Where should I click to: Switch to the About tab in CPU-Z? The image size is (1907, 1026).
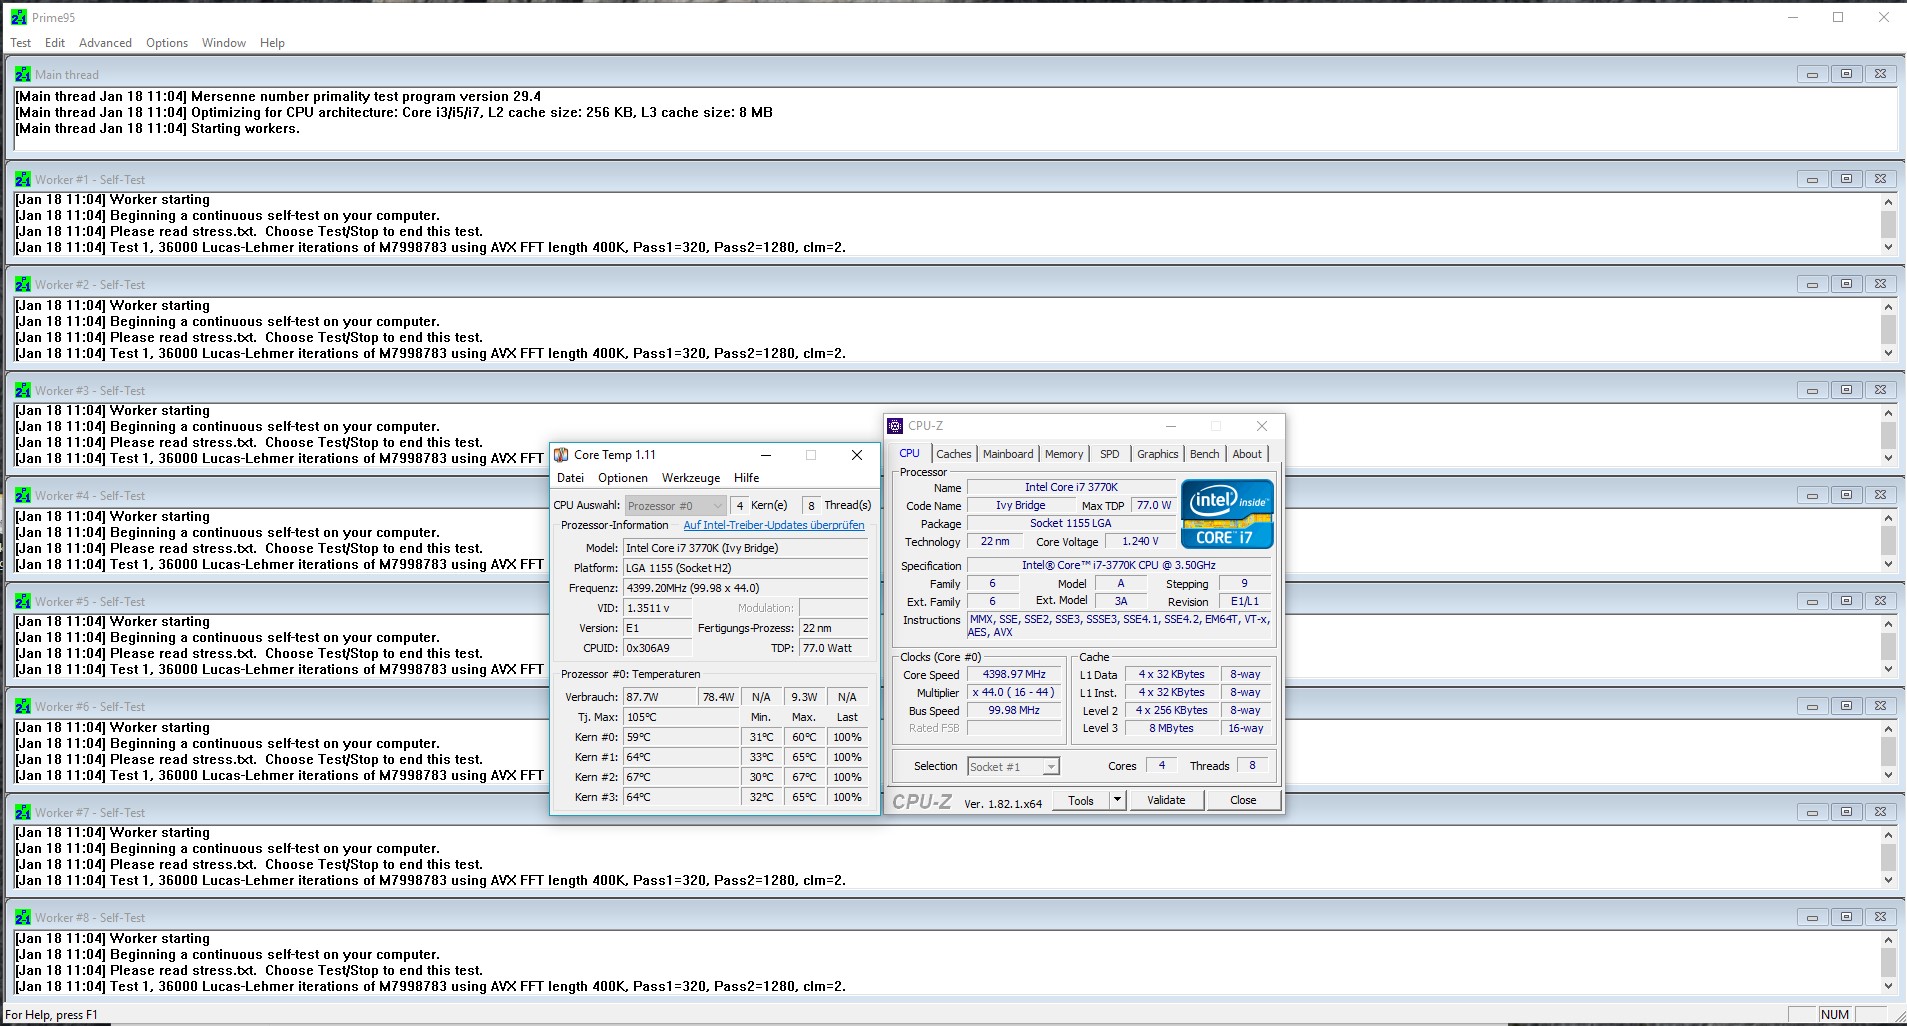pyautogui.click(x=1247, y=454)
